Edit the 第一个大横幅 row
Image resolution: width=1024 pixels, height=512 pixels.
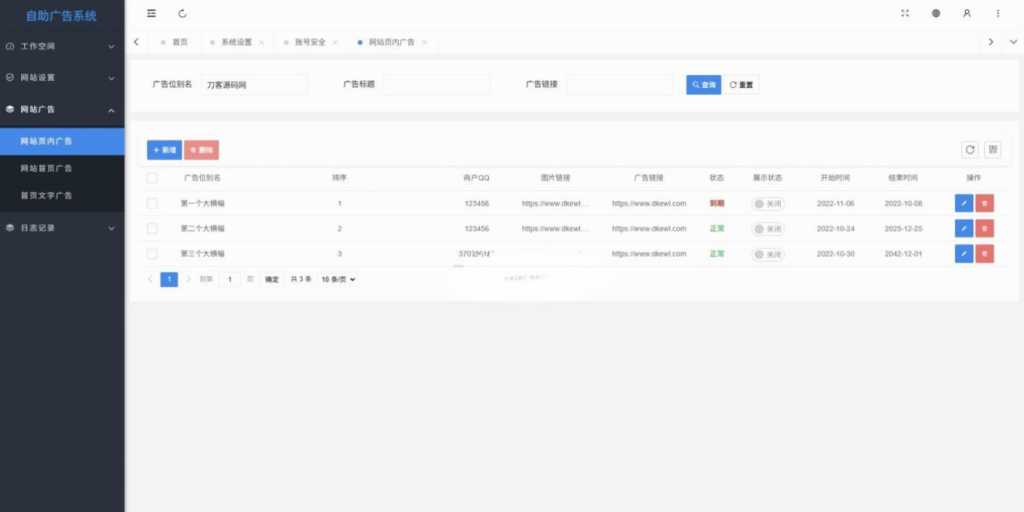(964, 203)
